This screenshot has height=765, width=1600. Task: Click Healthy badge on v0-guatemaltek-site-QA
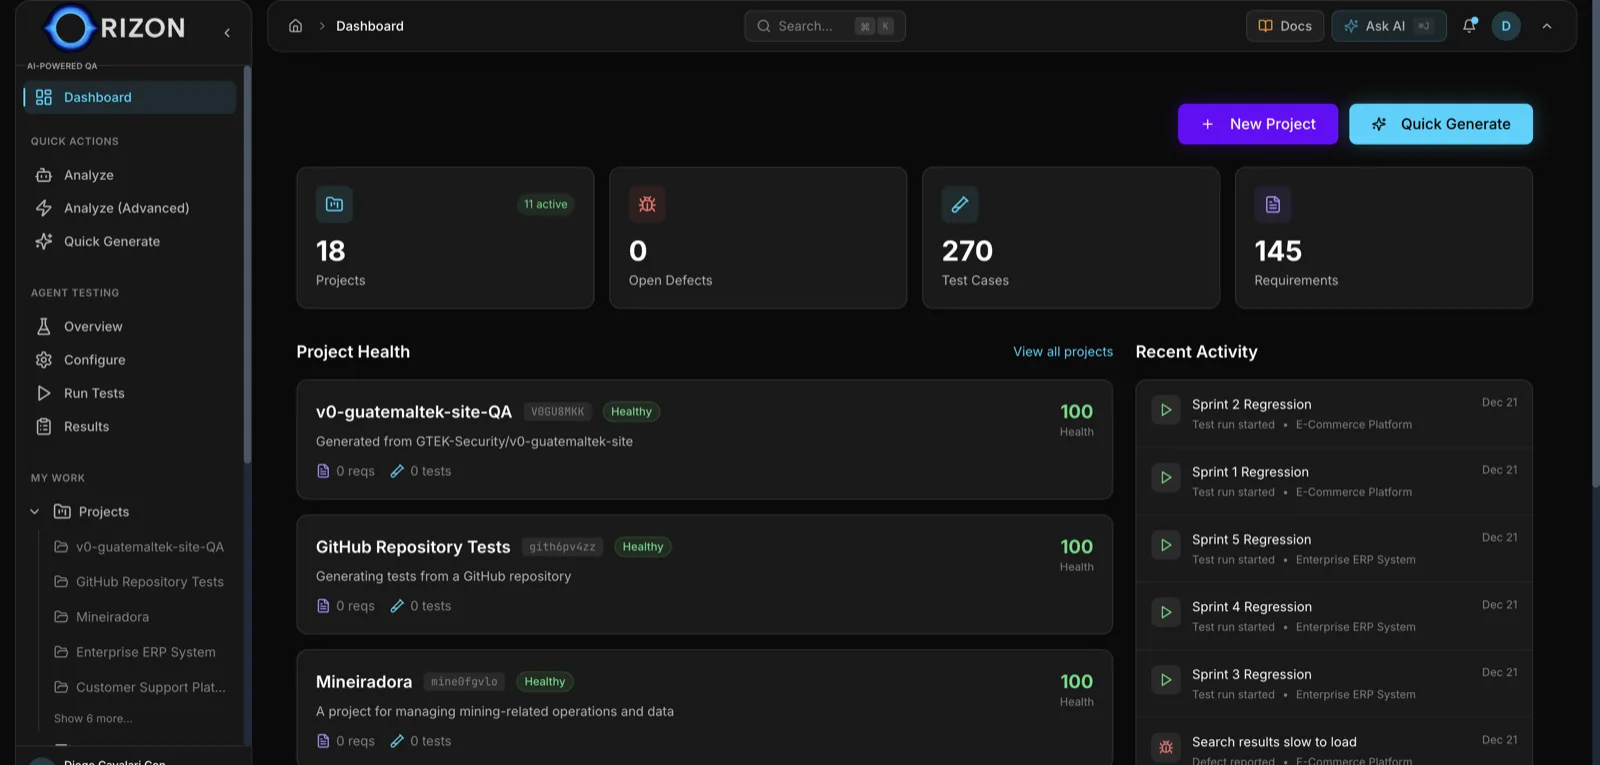(631, 412)
